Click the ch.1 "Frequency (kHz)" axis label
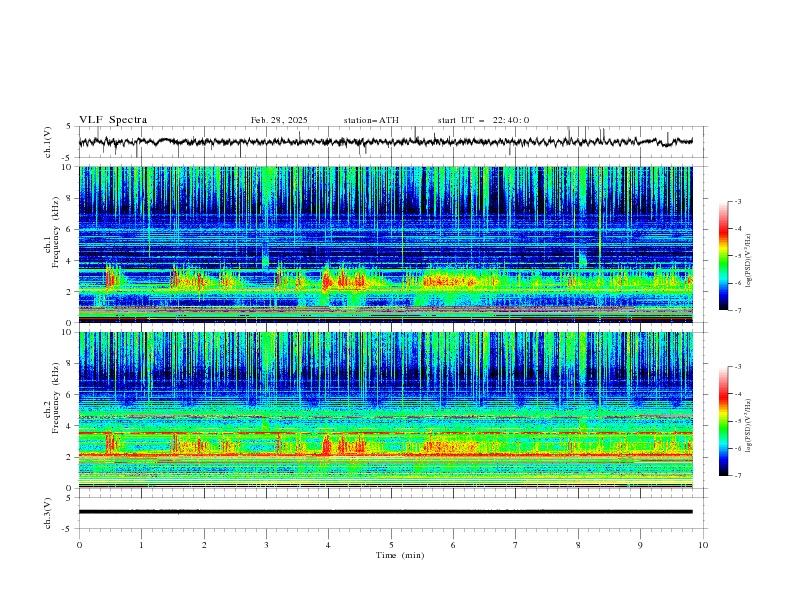The width and height of the screenshot is (792, 612). (56, 232)
